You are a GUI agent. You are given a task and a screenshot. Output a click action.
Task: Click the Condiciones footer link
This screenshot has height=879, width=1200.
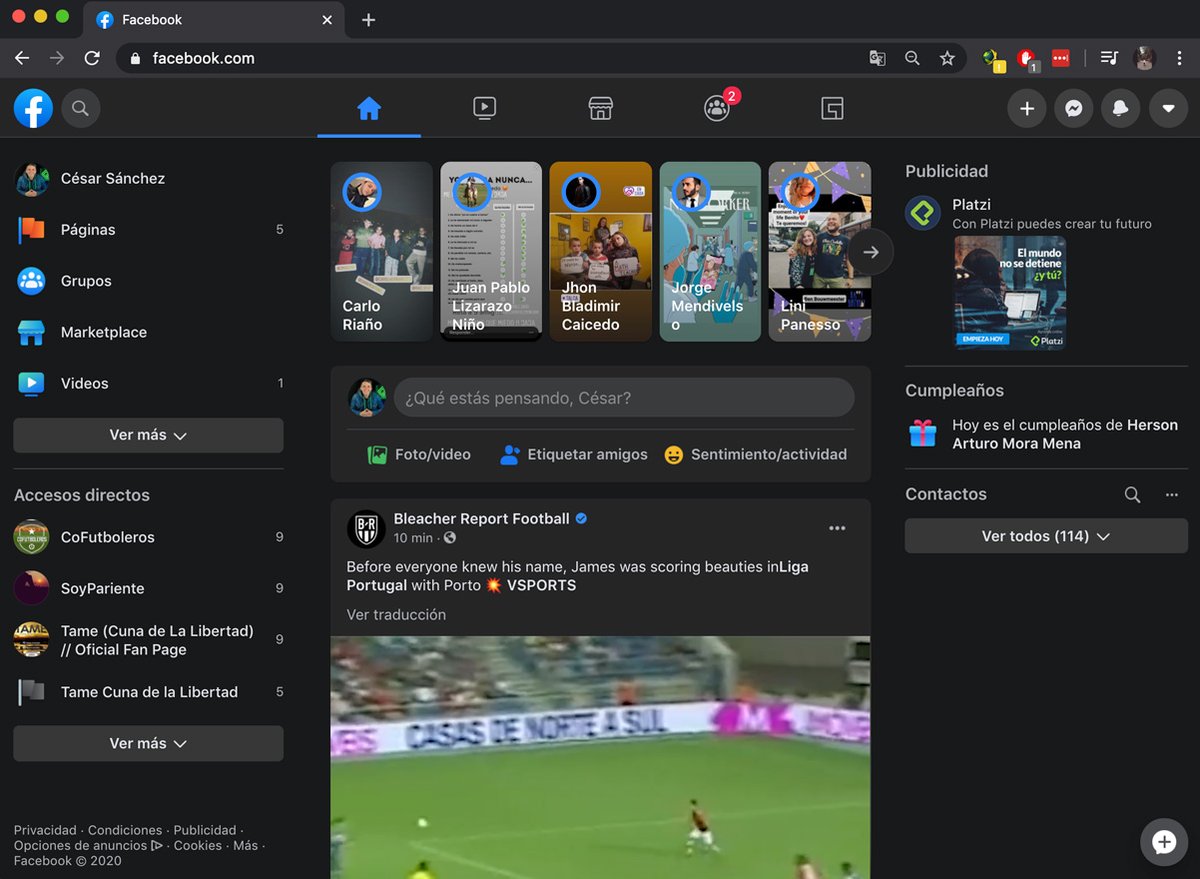tap(125, 830)
